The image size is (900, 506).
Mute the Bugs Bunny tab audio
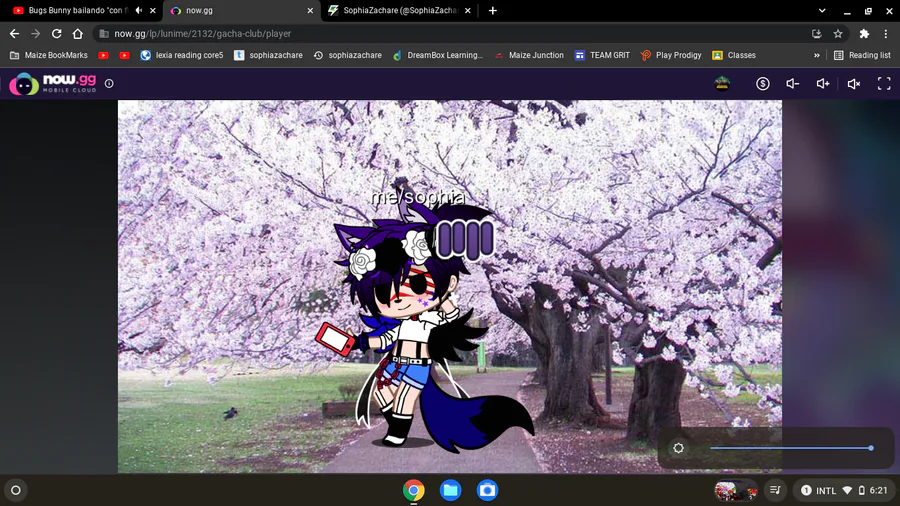pyautogui.click(x=138, y=10)
